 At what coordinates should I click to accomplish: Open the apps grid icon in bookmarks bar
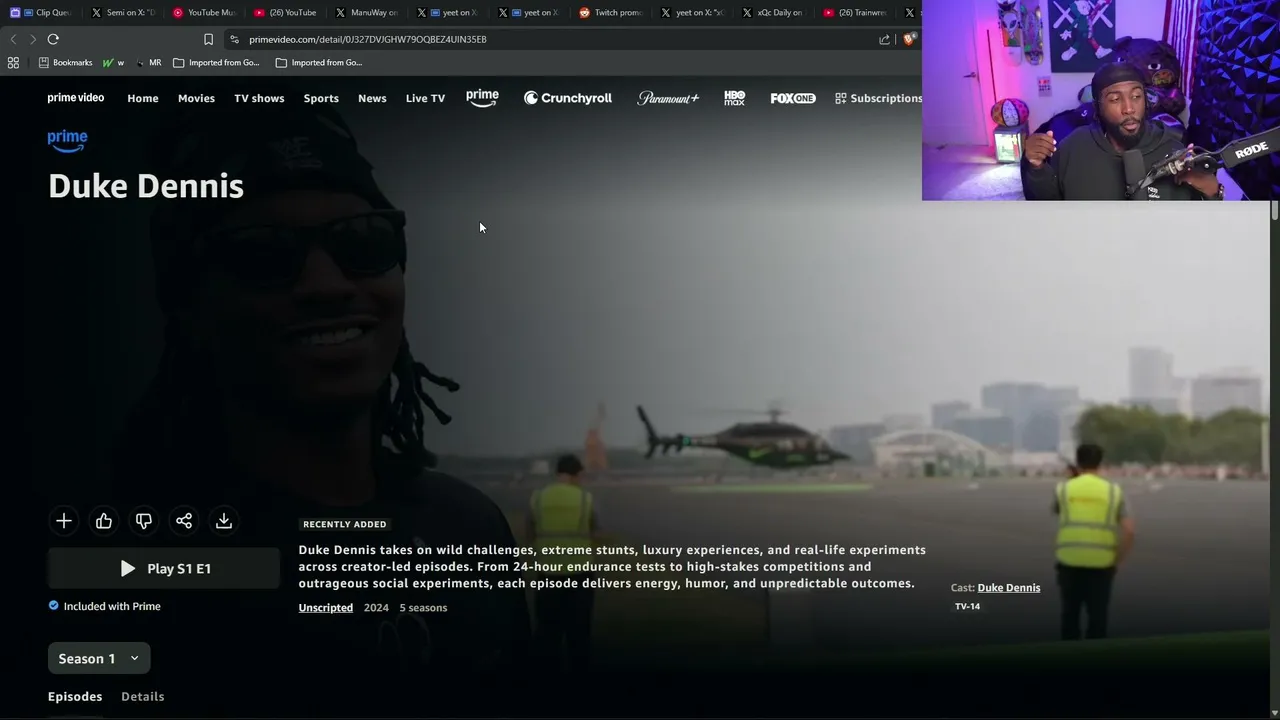tap(13, 62)
